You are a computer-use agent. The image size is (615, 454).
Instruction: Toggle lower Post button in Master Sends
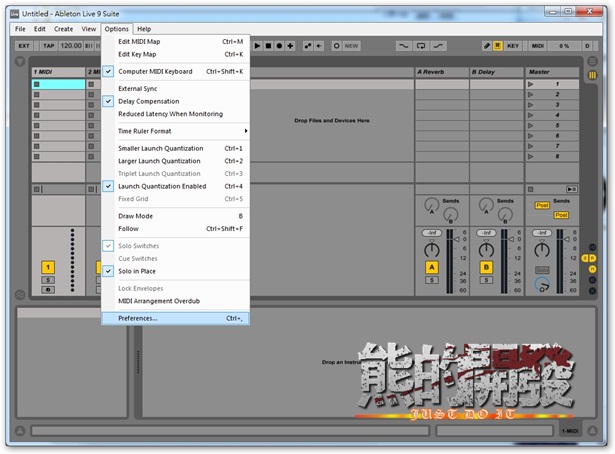pos(561,215)
